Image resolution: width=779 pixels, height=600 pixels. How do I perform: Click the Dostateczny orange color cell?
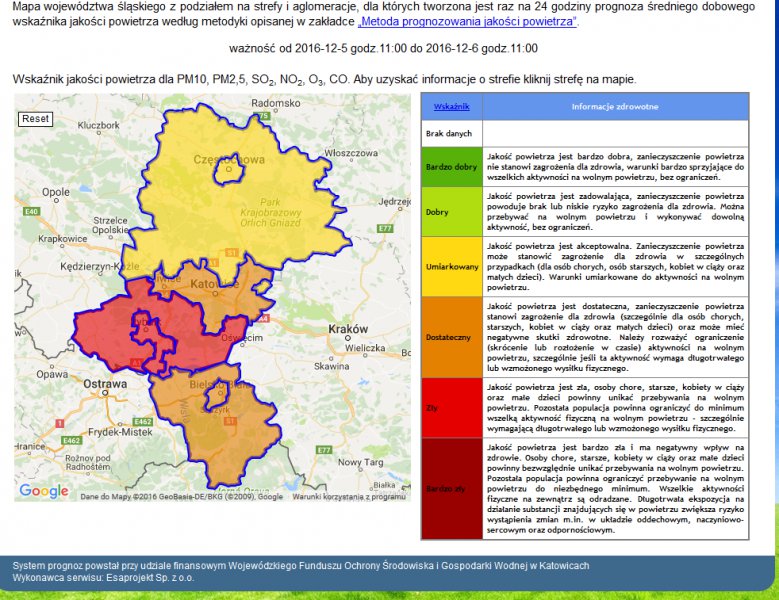[451, 337]
